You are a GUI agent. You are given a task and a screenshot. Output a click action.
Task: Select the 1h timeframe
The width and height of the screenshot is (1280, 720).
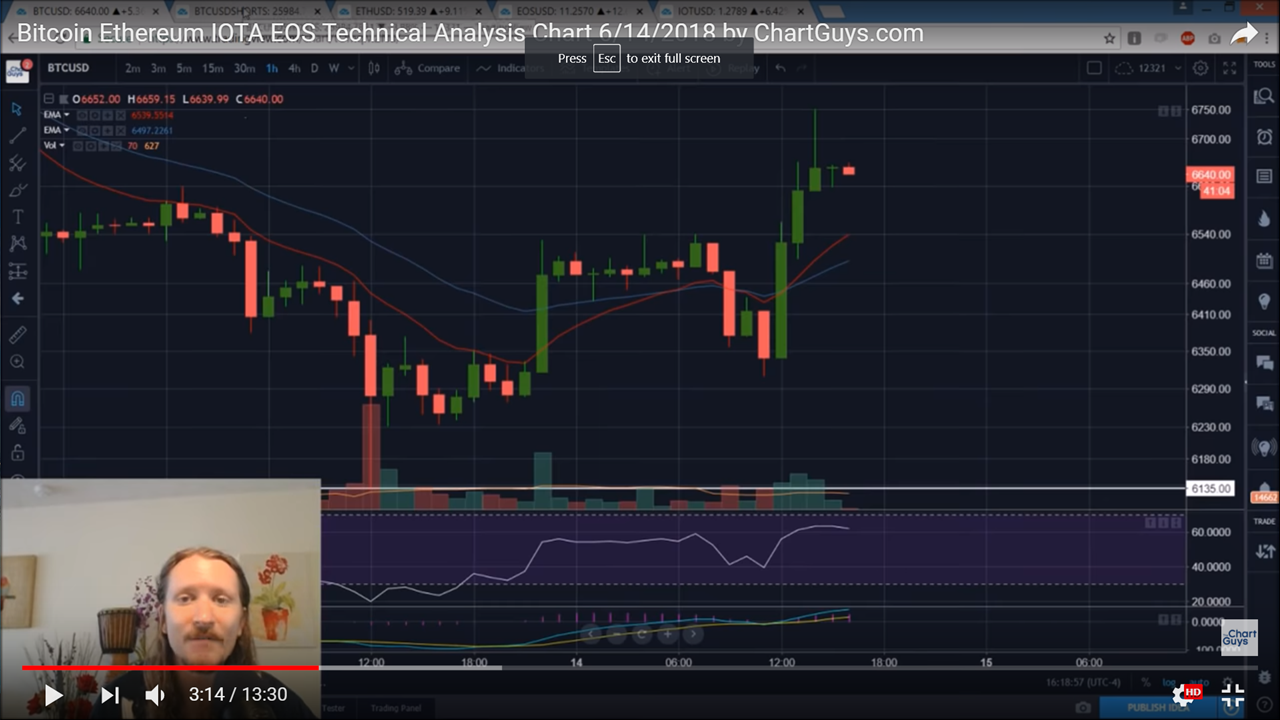coord(272,68)
